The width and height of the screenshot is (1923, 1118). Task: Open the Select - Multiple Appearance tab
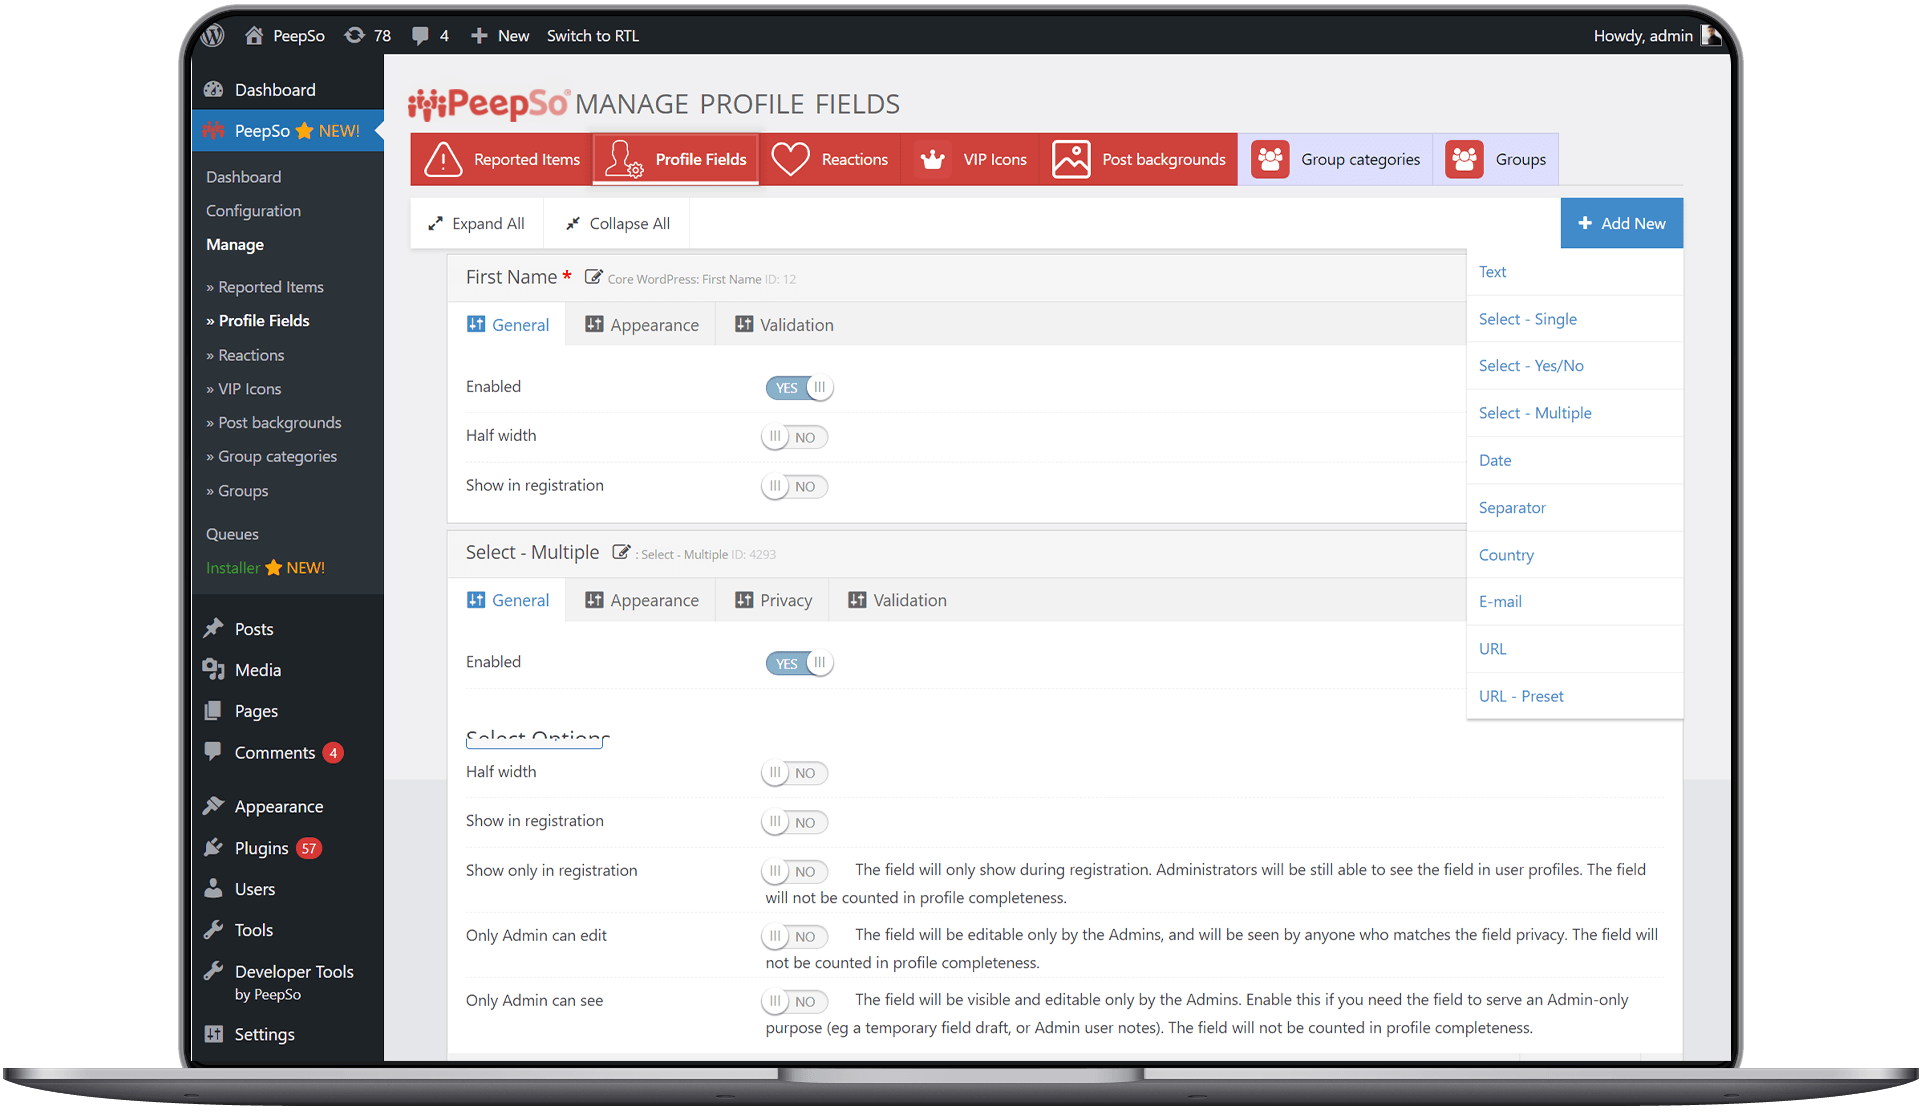click(x=641, y=600)
